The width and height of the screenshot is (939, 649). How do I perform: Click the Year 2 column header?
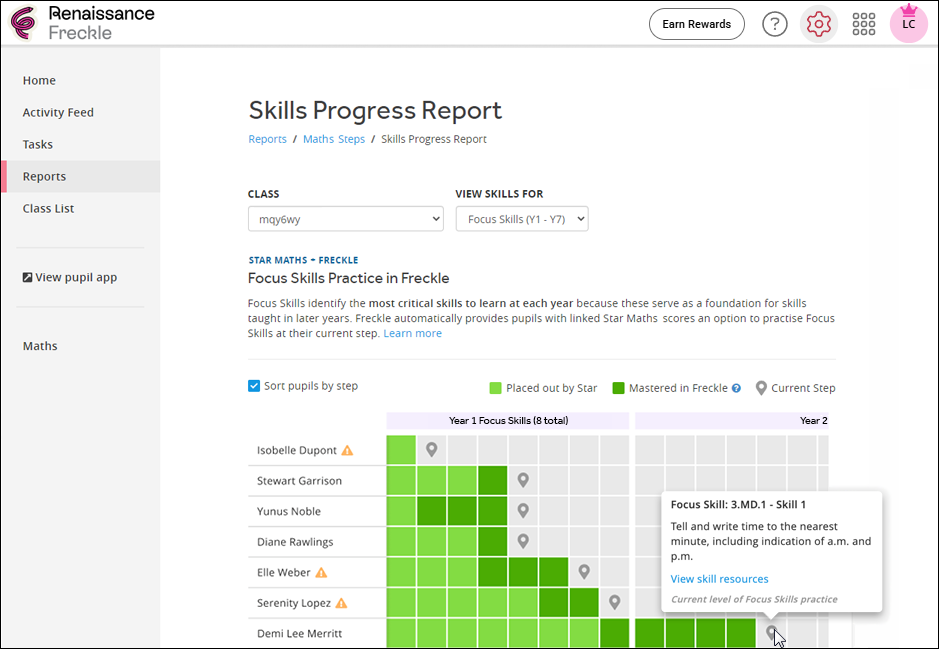pyautogui.click(x=732, y=420)
